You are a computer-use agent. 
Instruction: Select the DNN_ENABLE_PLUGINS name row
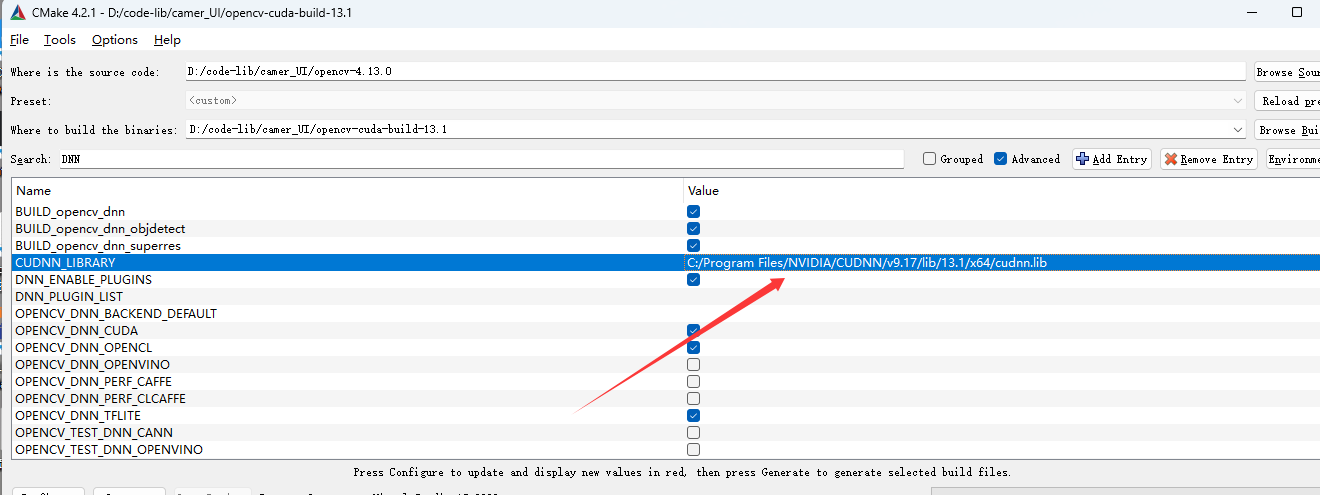click(347, 280)
